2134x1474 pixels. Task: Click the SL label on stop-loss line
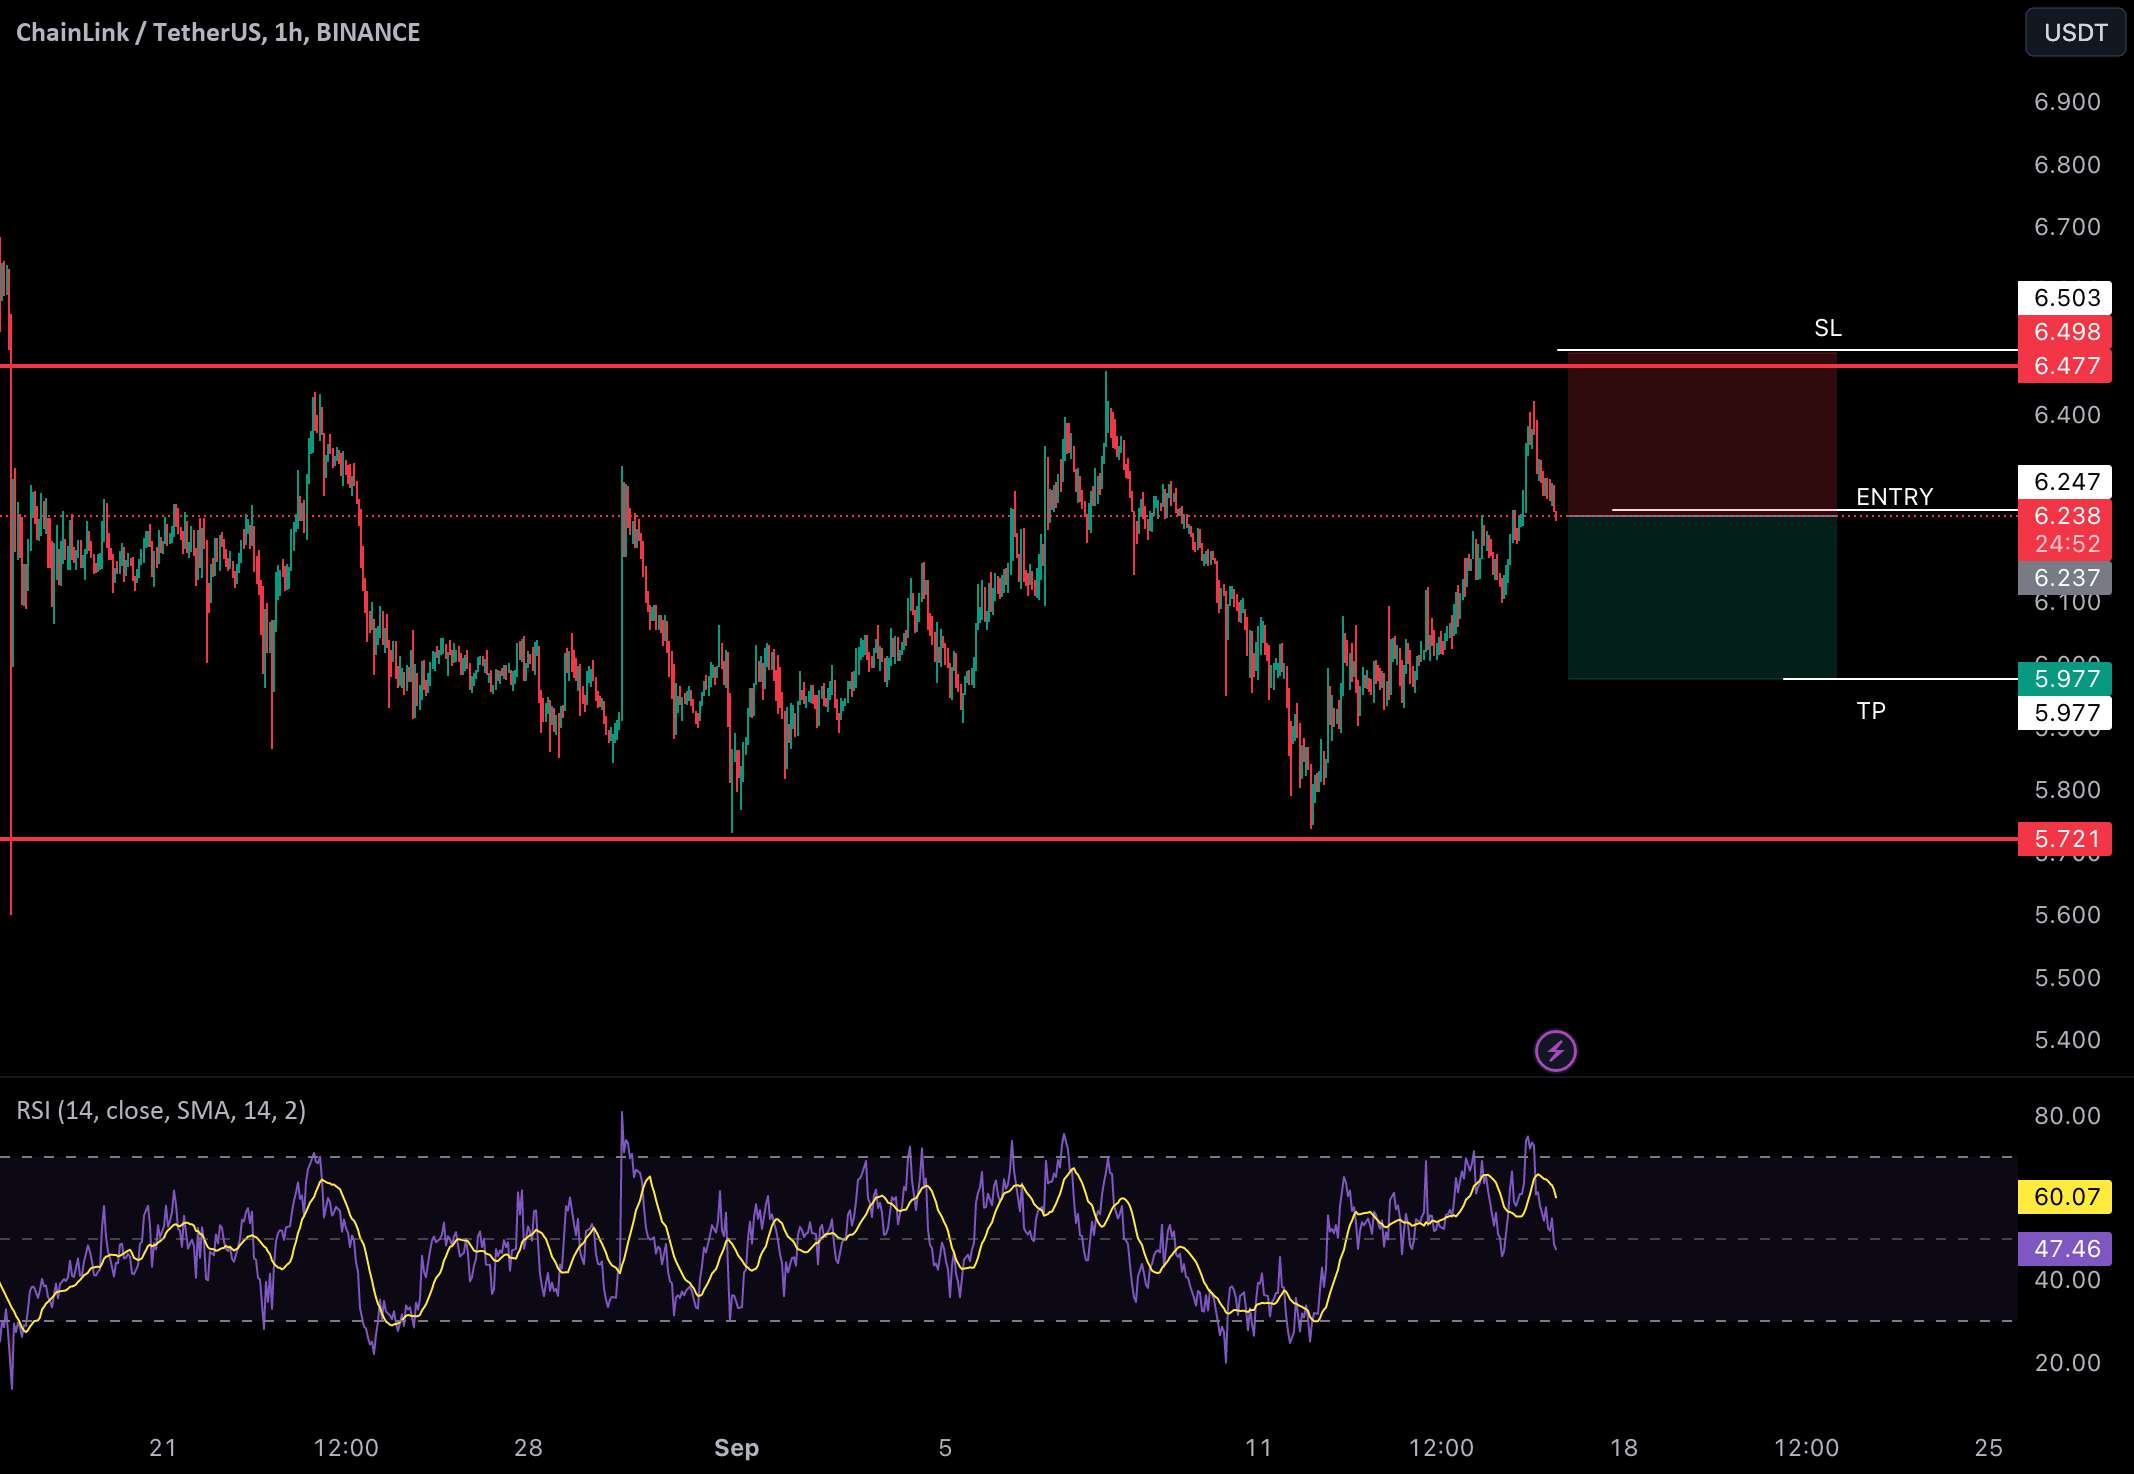pyautogui.click(x=1827, y=328)
